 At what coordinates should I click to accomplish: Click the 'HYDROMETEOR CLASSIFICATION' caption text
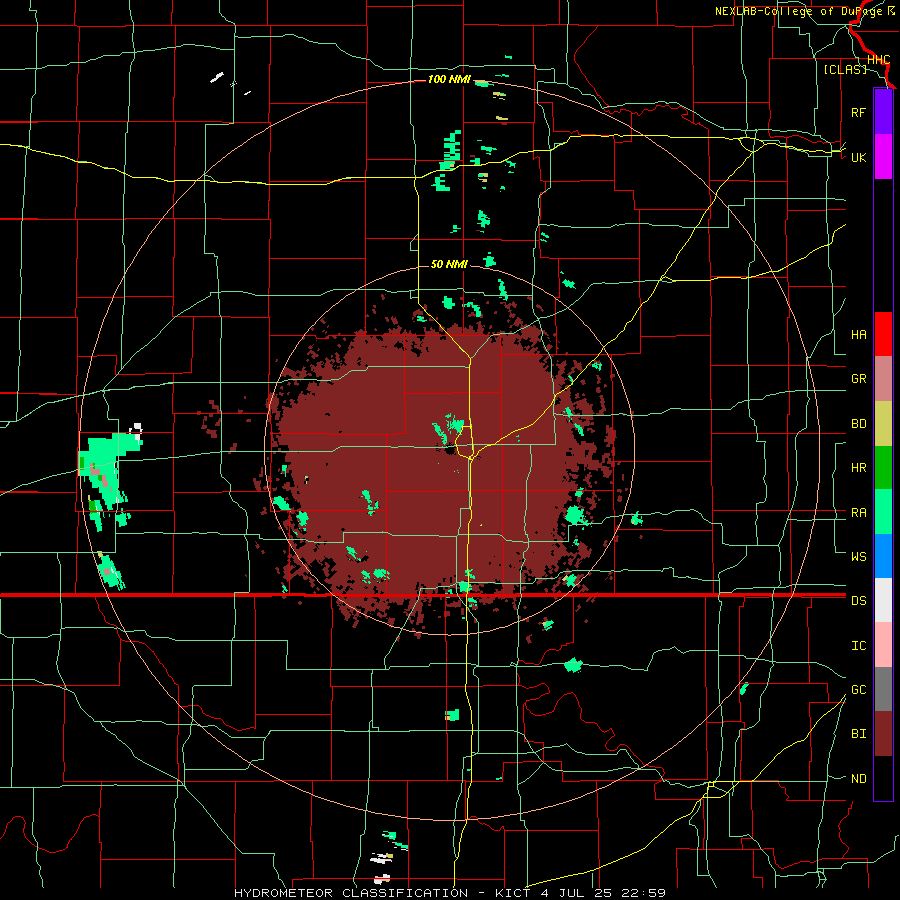tap(351, 893)
